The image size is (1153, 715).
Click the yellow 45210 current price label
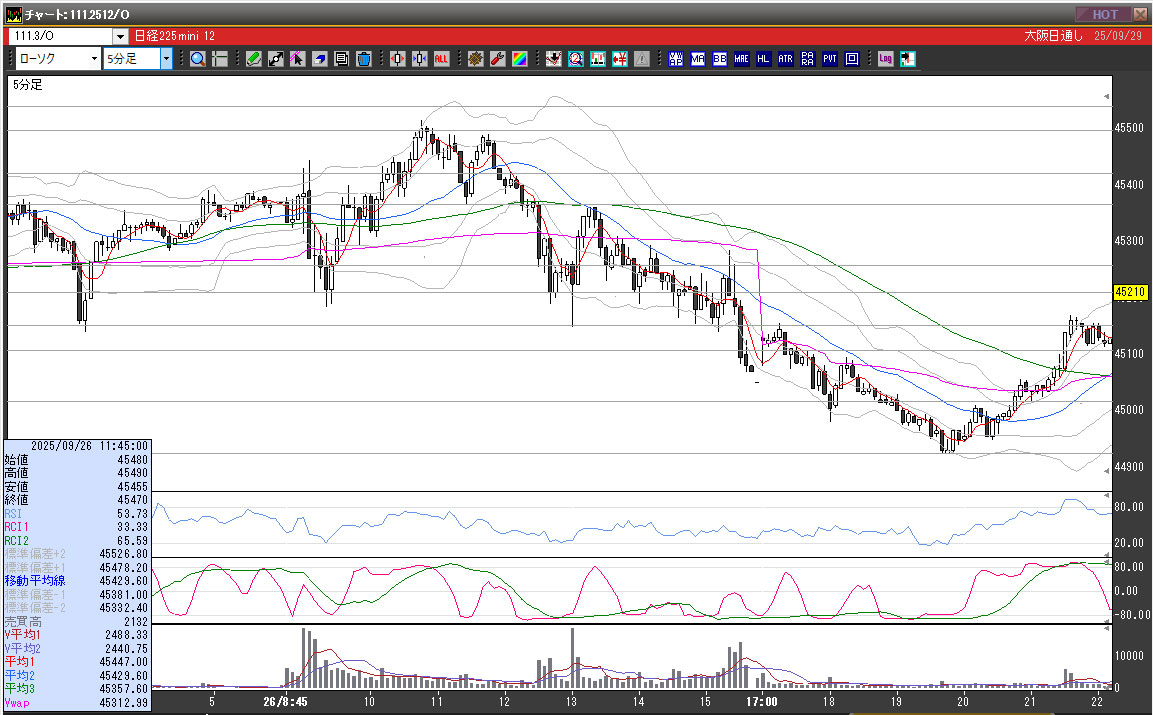[x=1129, y=292]
